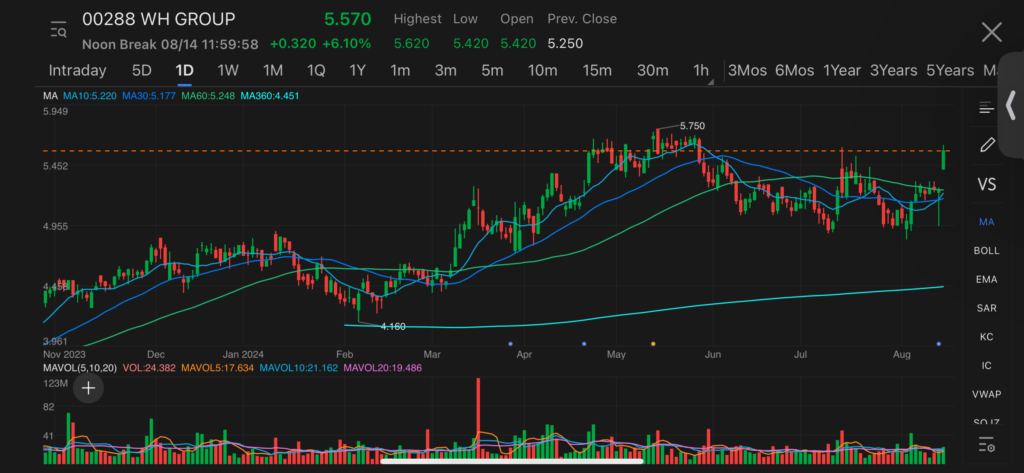
Task: Select the 15m minute interval
Action: pyautogui.click(x=597, y=71)
